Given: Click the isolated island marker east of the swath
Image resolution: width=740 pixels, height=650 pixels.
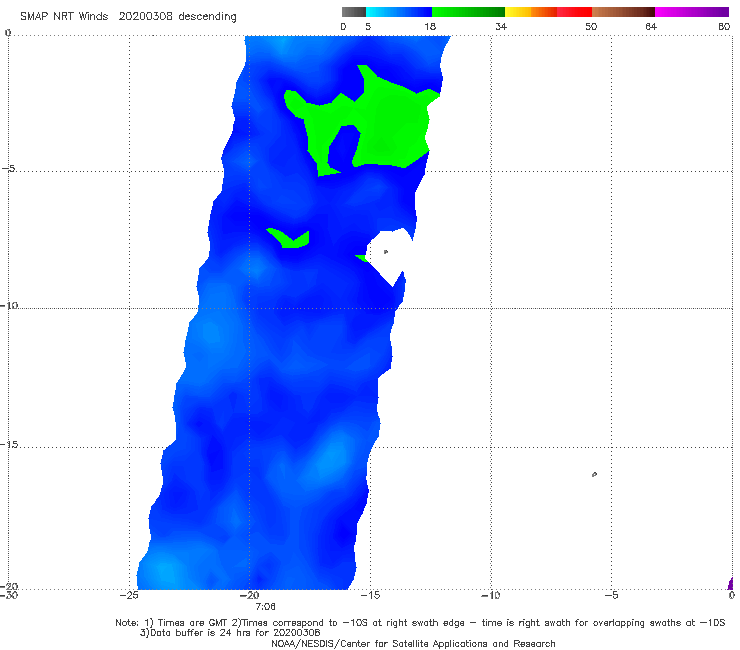Looking at the screenshot, I should coord(594,474).
